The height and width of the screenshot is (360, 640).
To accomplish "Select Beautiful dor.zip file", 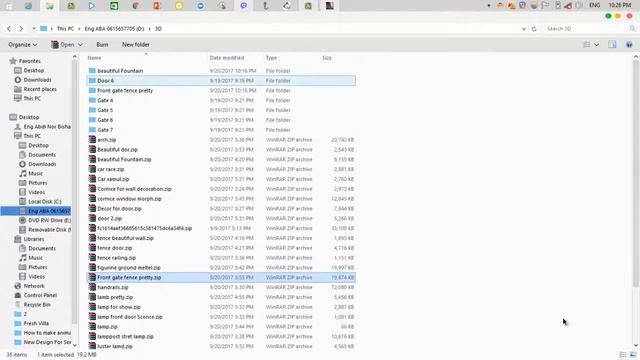I will coord(117,149).
